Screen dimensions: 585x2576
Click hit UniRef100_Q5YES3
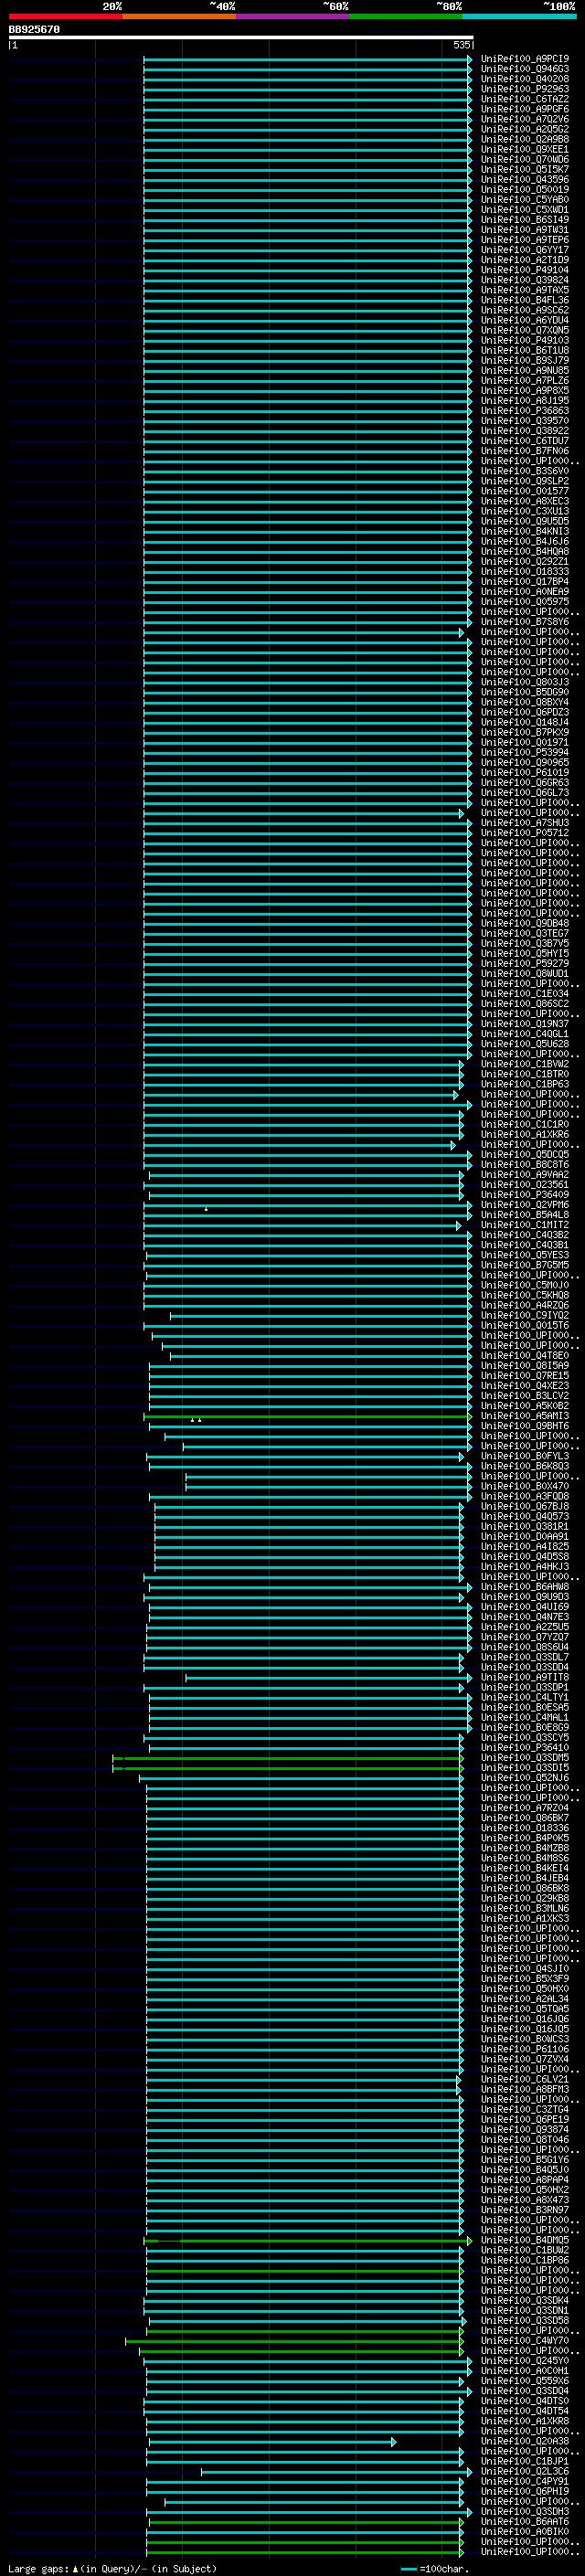coord(525,1255)
